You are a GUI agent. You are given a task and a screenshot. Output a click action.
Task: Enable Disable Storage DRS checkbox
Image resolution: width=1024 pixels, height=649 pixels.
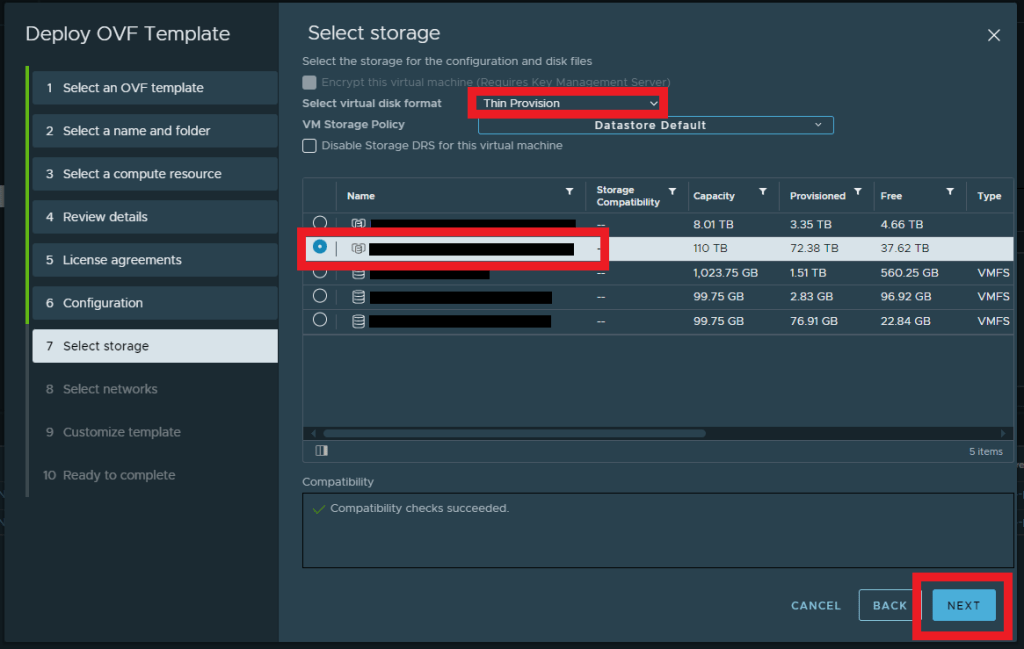tap(310, 146)
